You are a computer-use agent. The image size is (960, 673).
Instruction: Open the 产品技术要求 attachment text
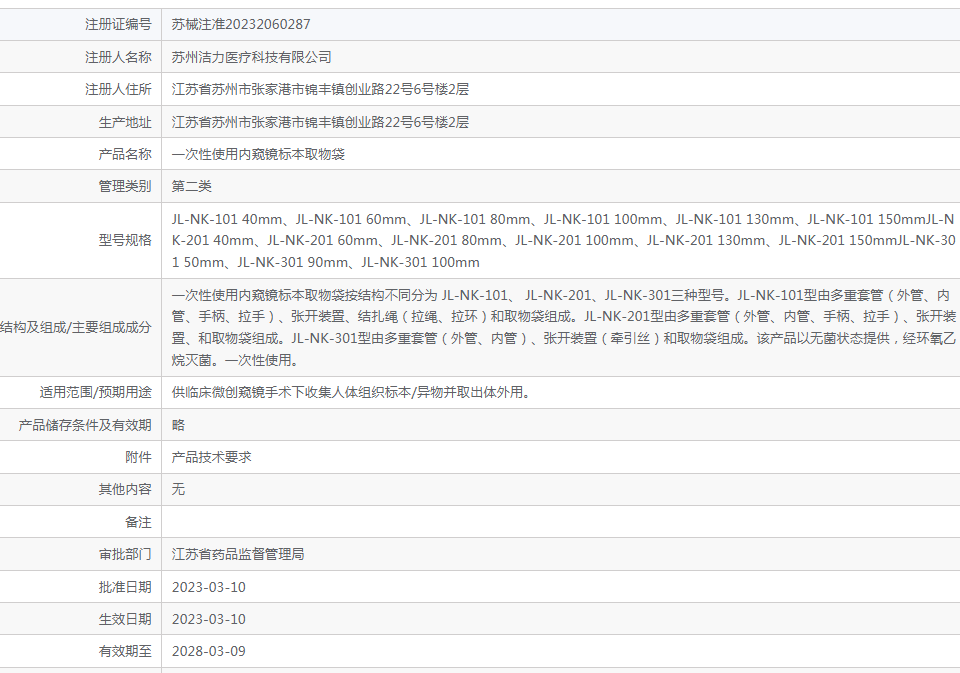click(x=212, y=457)
